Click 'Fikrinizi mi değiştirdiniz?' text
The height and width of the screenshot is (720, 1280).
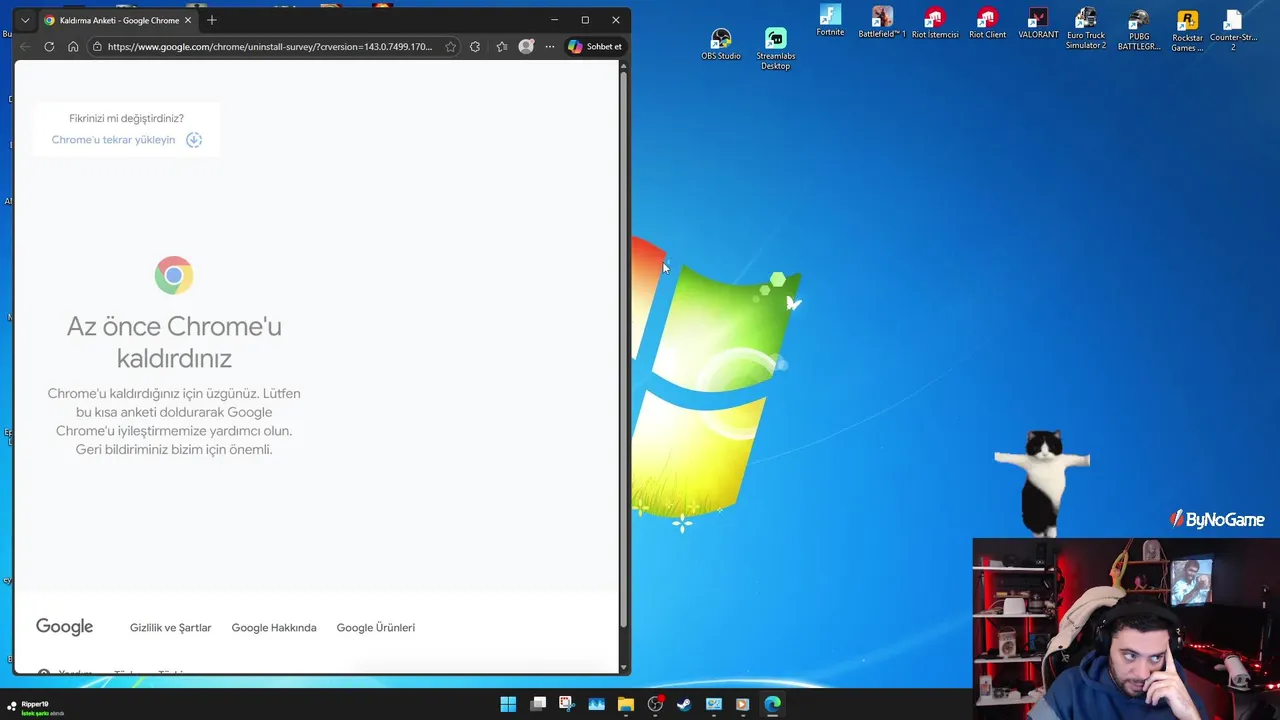(x=126, y=118)
